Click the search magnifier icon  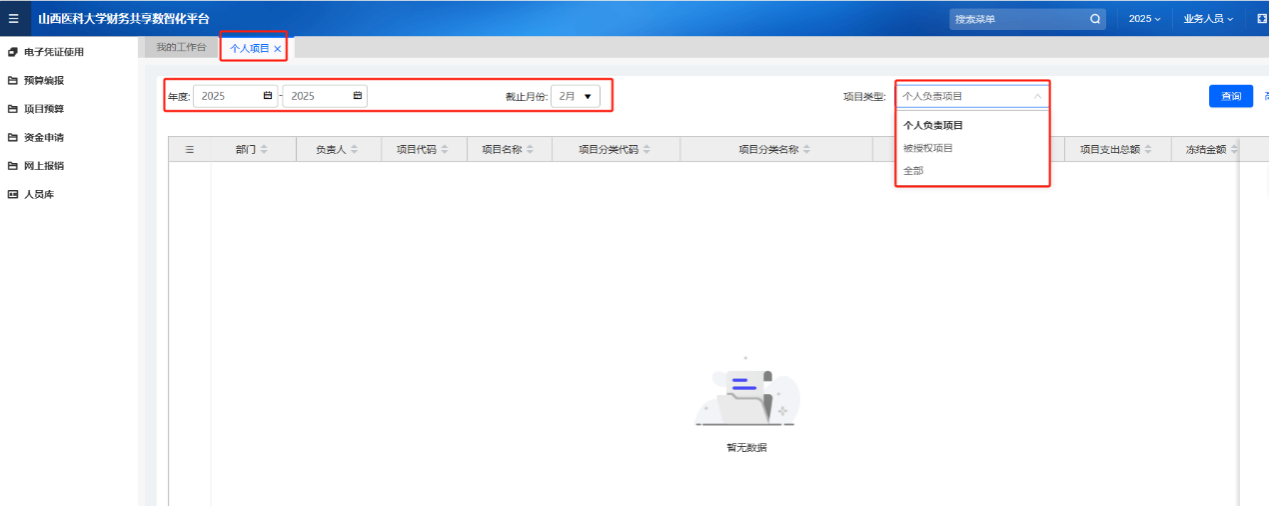(x=1095, y=19)
